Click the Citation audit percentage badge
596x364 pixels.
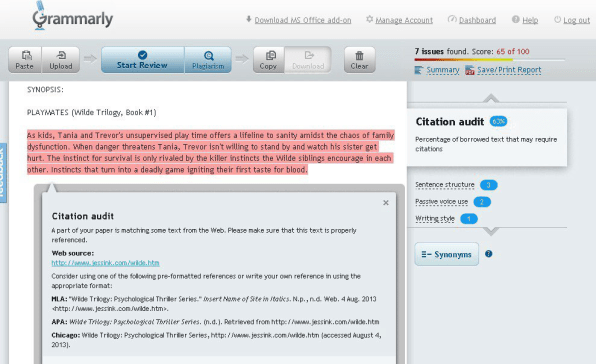coord(498,122)
